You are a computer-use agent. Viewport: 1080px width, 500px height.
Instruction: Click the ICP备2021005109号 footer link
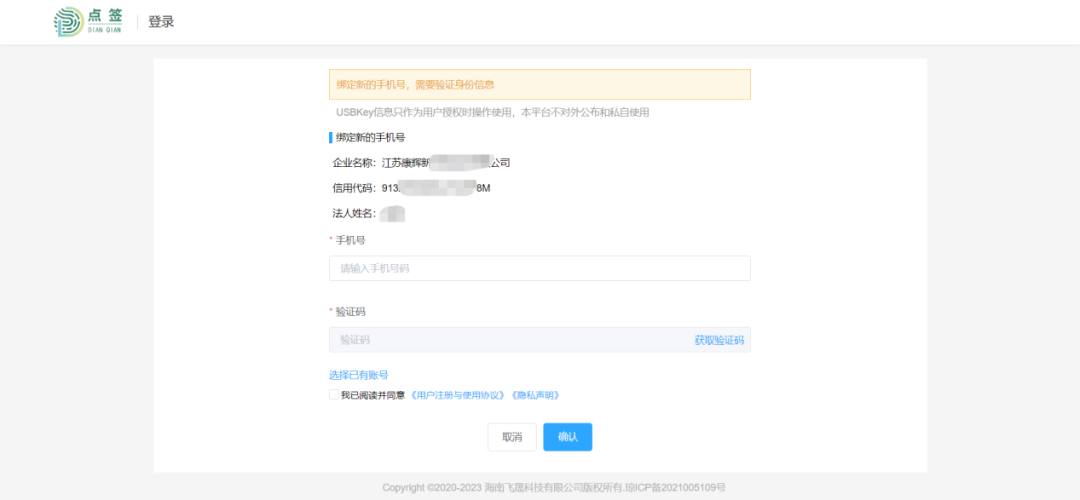[x=675, y=488]
